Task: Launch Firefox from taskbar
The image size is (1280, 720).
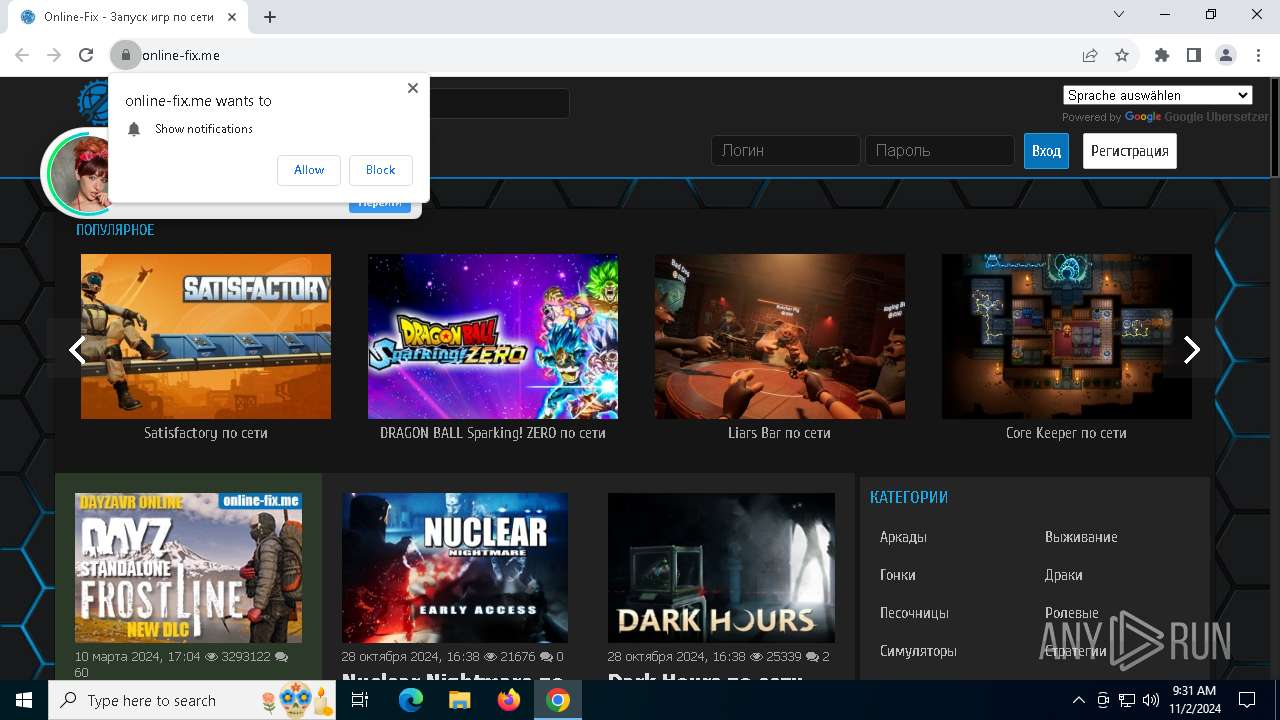Action: click(x=509, y=700)
